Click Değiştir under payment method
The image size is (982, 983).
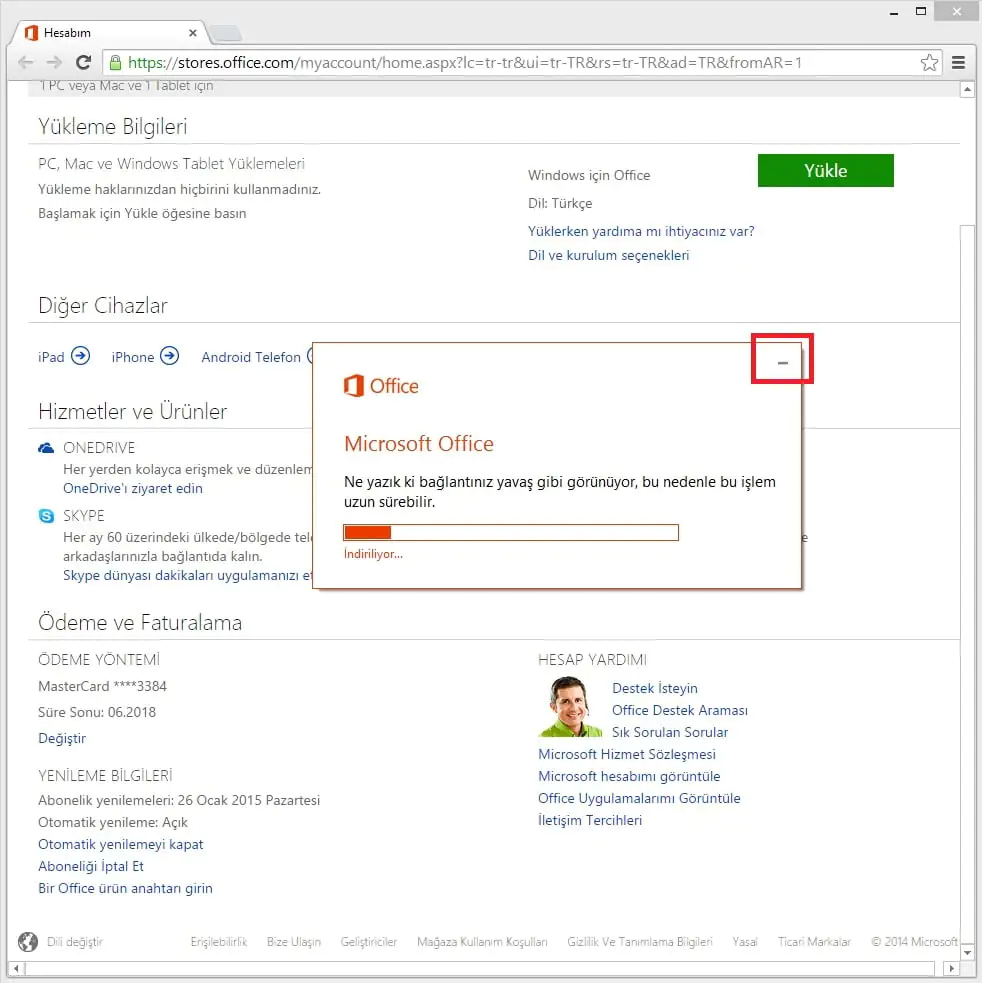(x=61, y=738)
